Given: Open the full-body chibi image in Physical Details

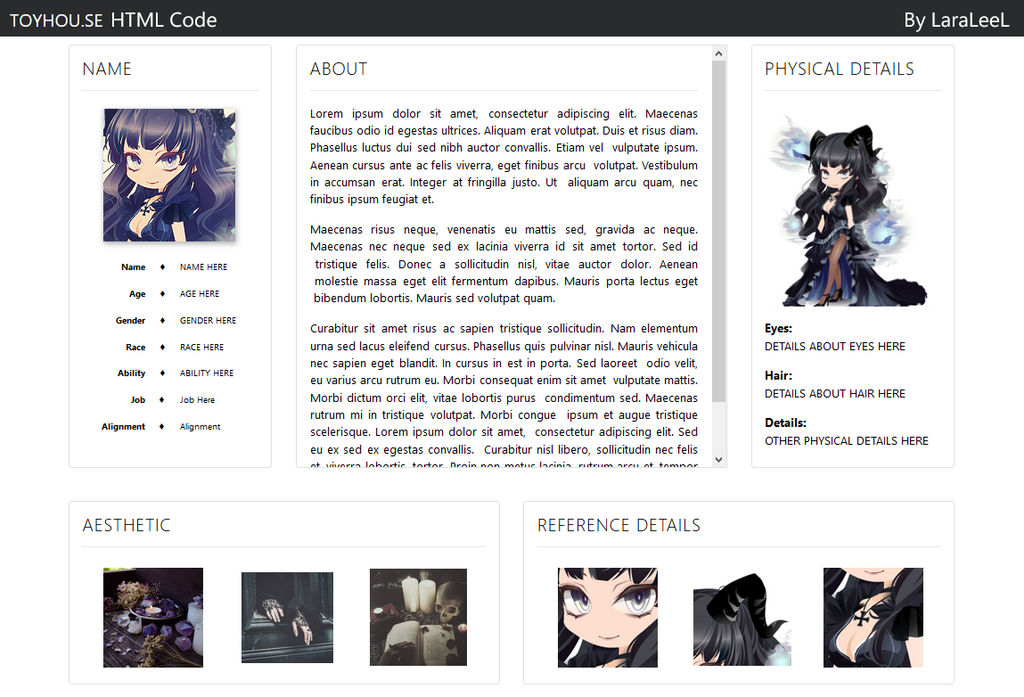Looking at the screenshot, I should click(851, 210).
